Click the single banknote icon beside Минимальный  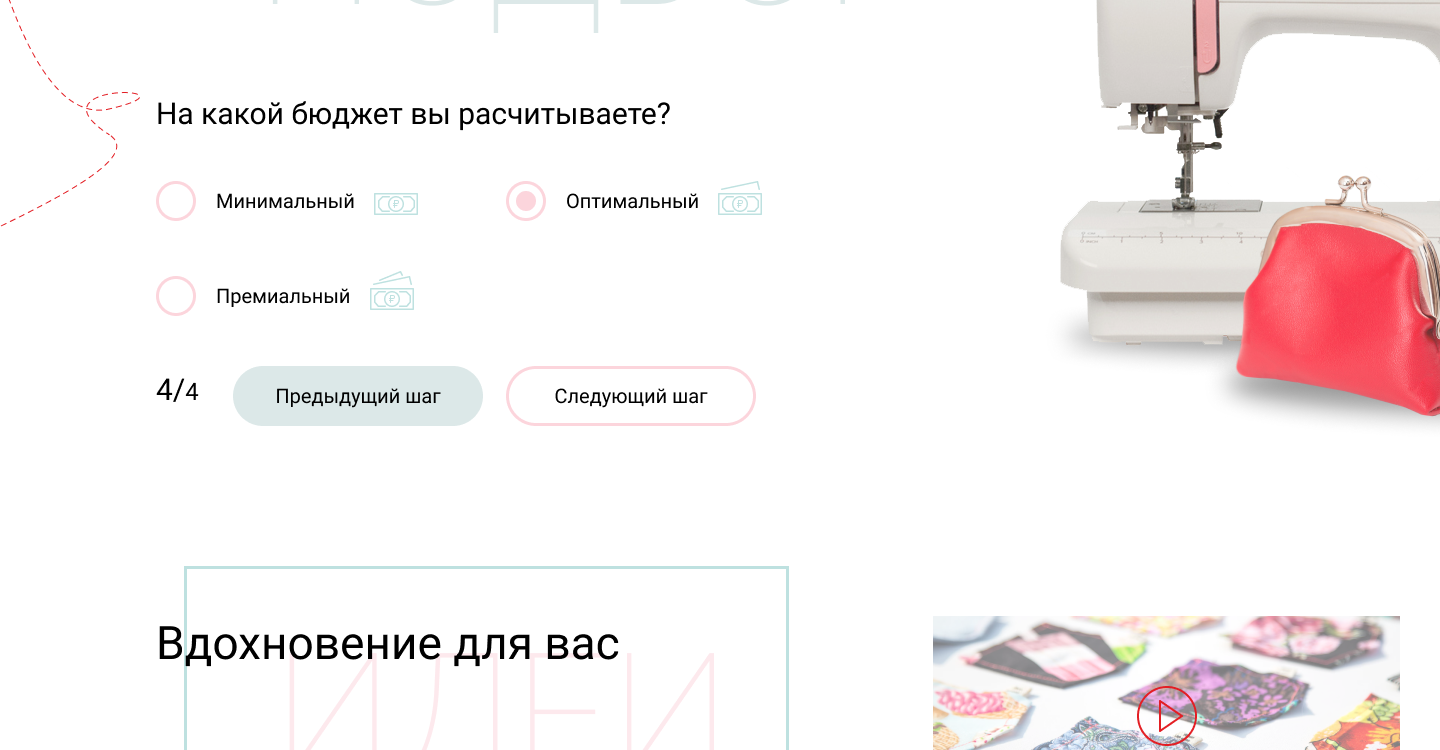point(396,204)
